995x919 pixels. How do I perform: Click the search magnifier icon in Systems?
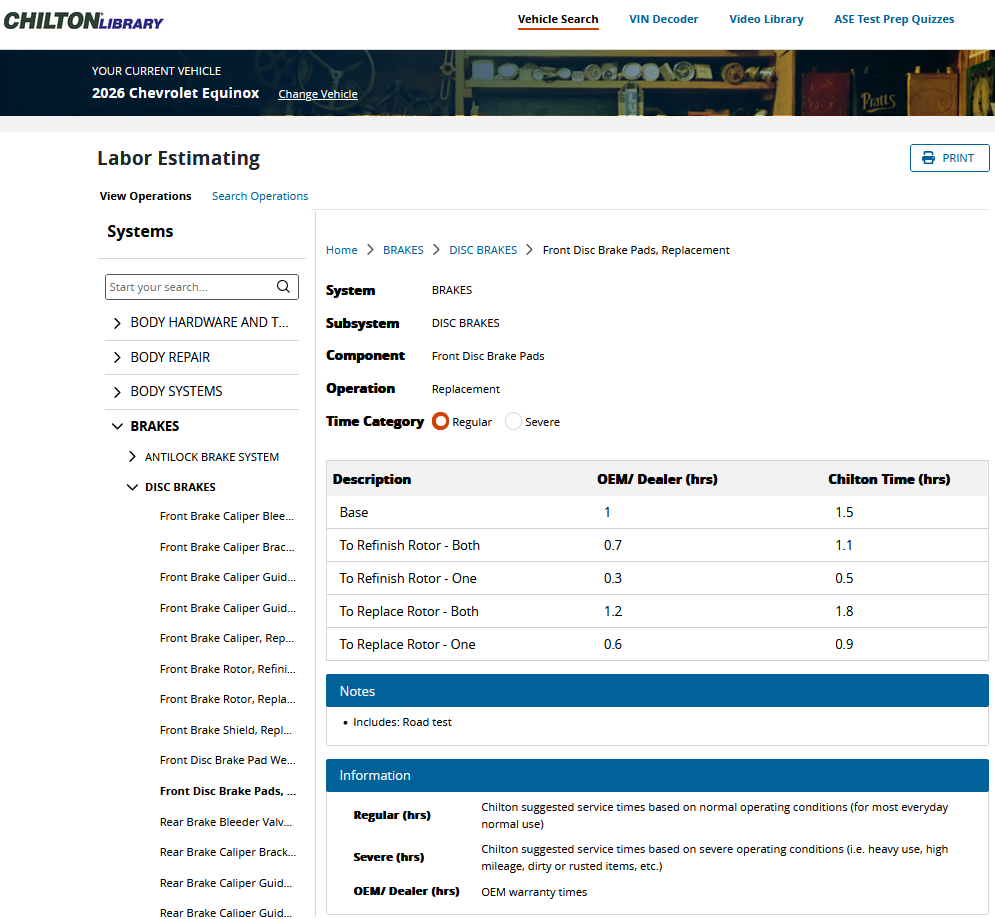pos(284,287)
